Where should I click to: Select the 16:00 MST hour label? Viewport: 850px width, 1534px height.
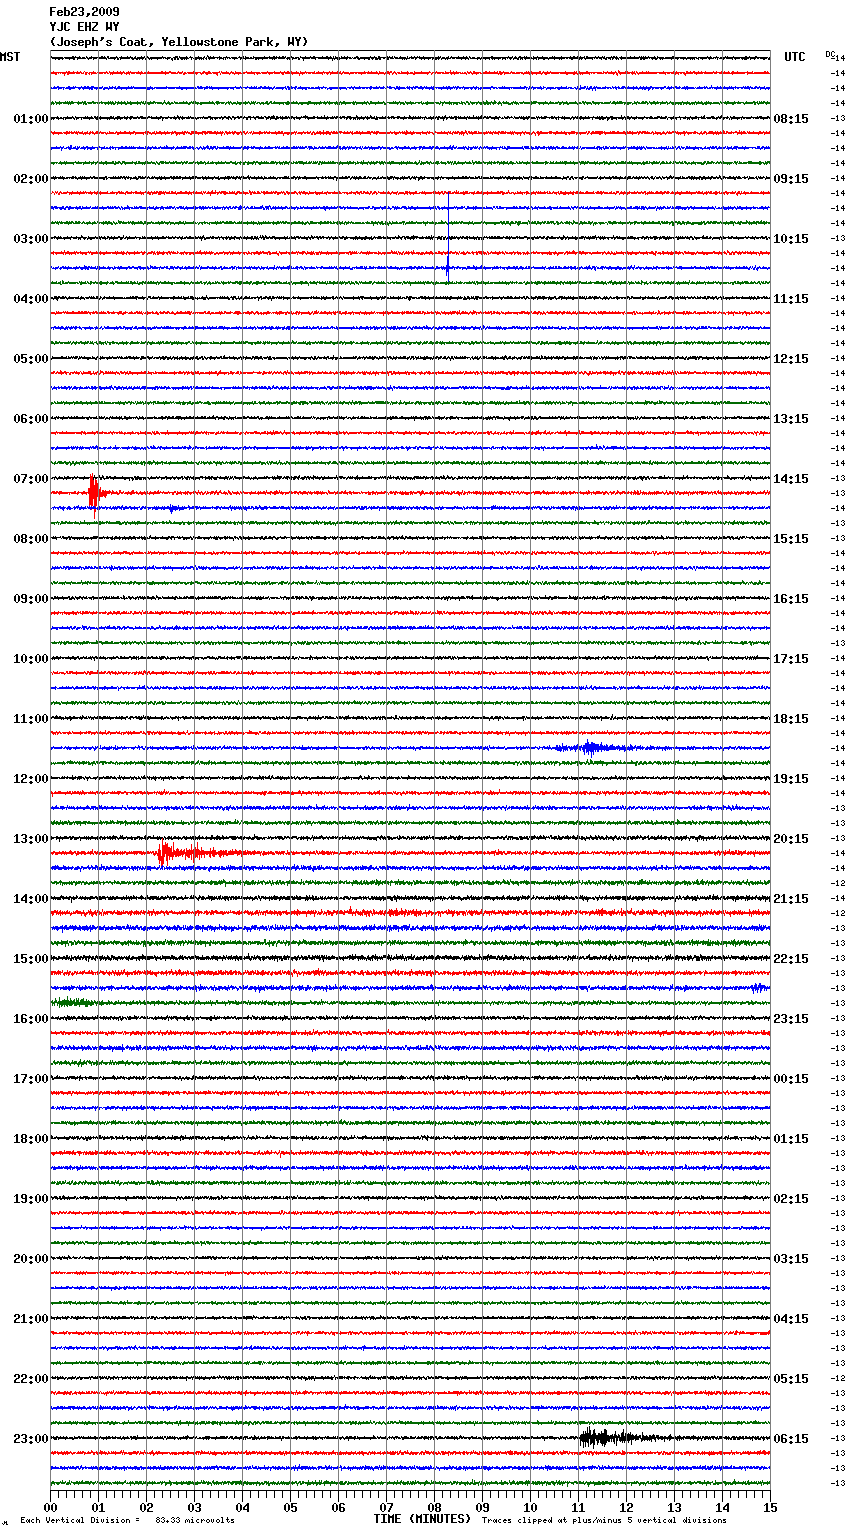coord(31,1019)
